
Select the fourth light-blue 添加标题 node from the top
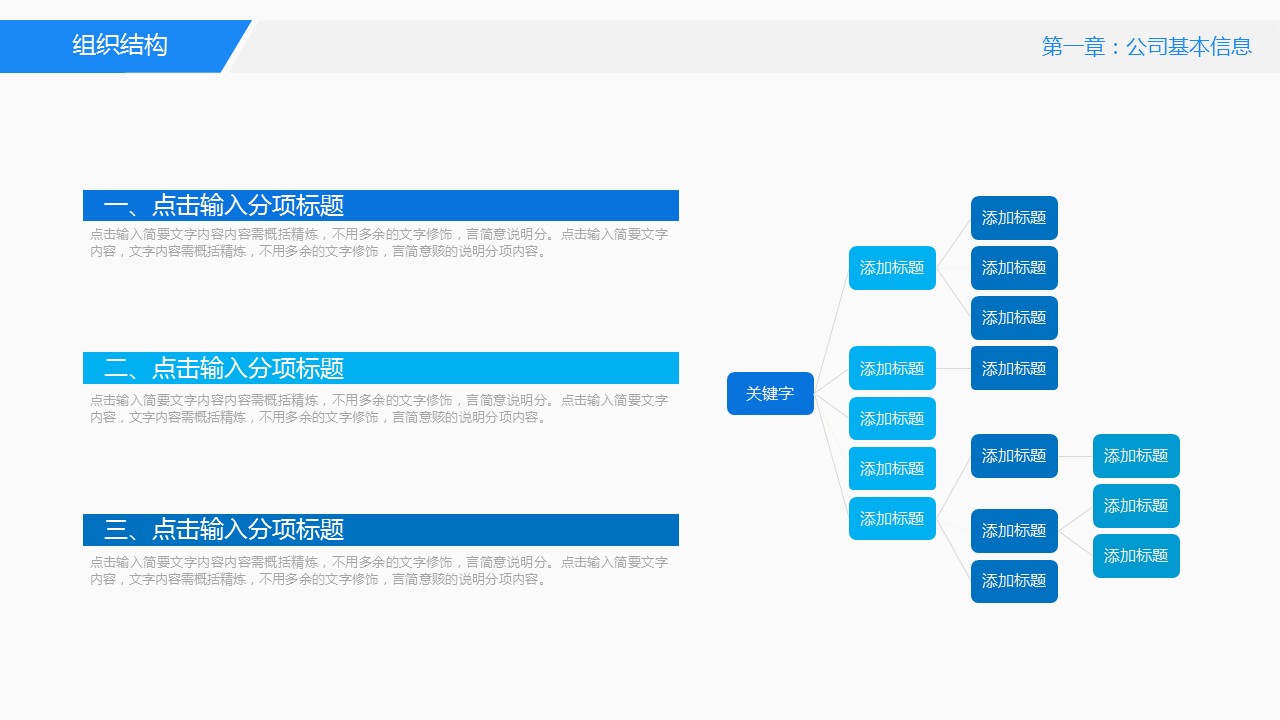[892, 469]
